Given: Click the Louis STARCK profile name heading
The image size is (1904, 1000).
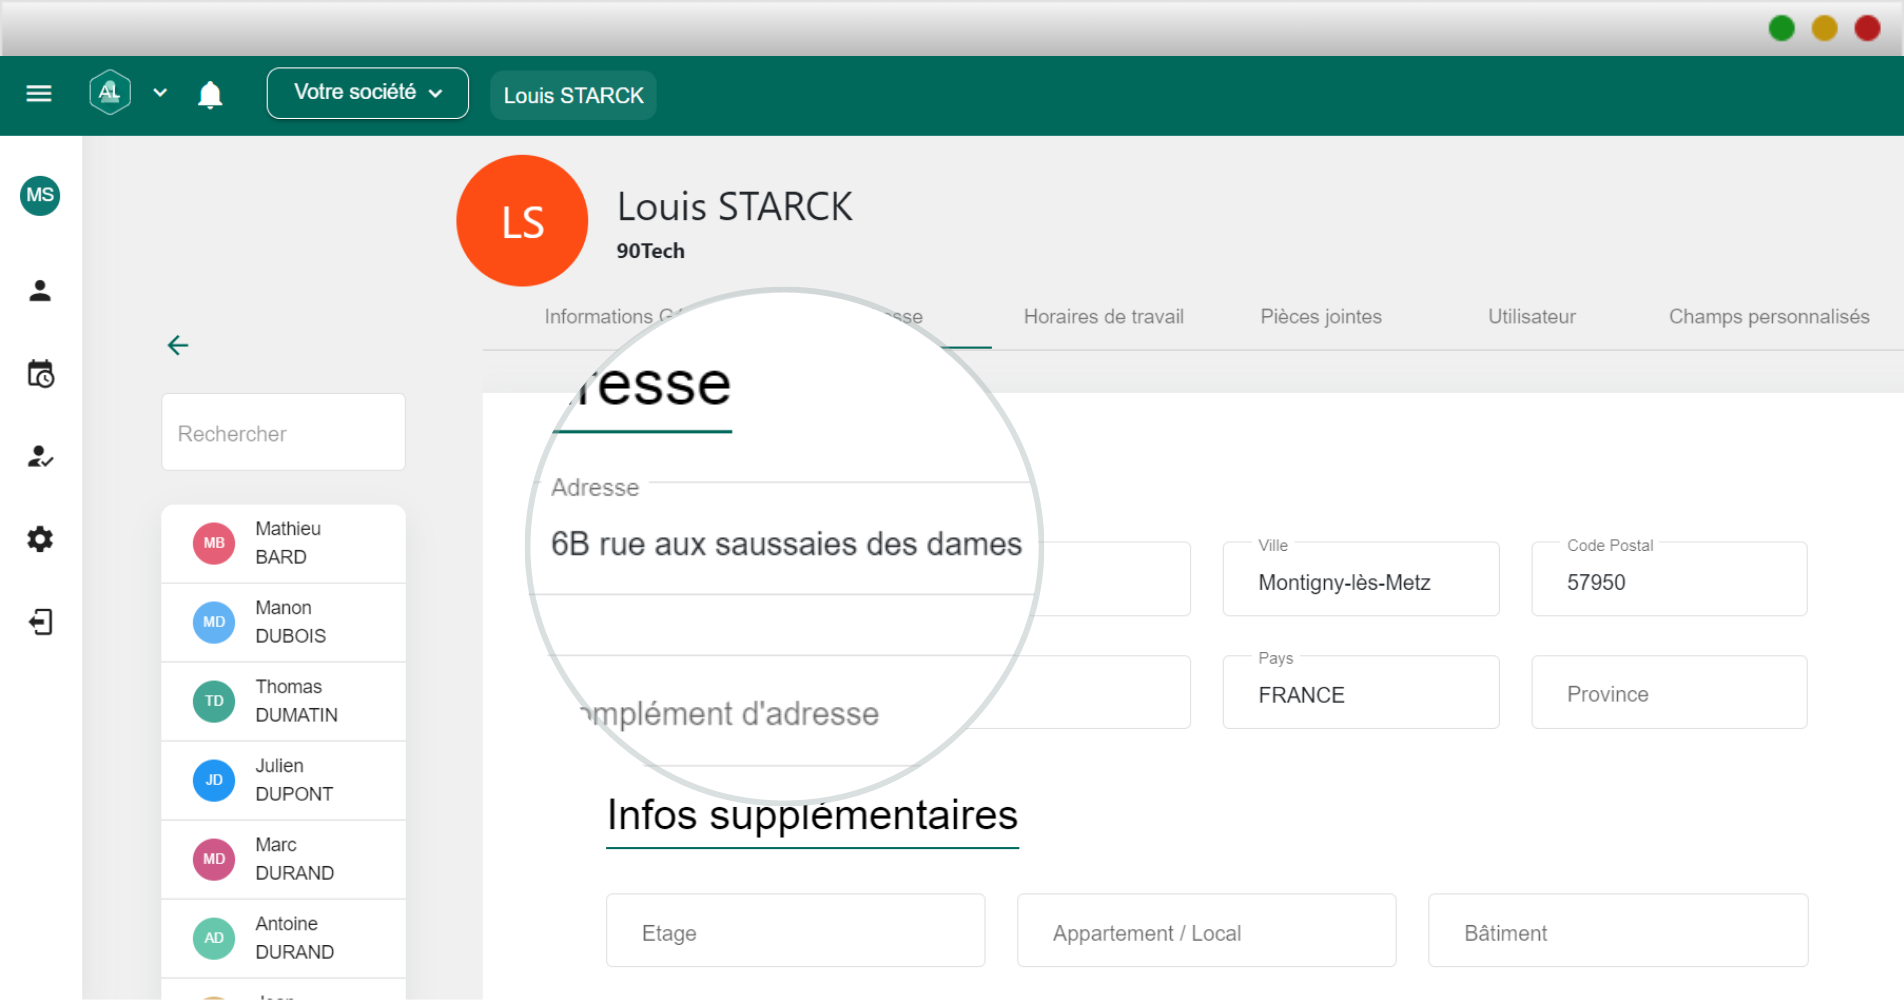Looking at the screenshot, I should tap(734, 207).
